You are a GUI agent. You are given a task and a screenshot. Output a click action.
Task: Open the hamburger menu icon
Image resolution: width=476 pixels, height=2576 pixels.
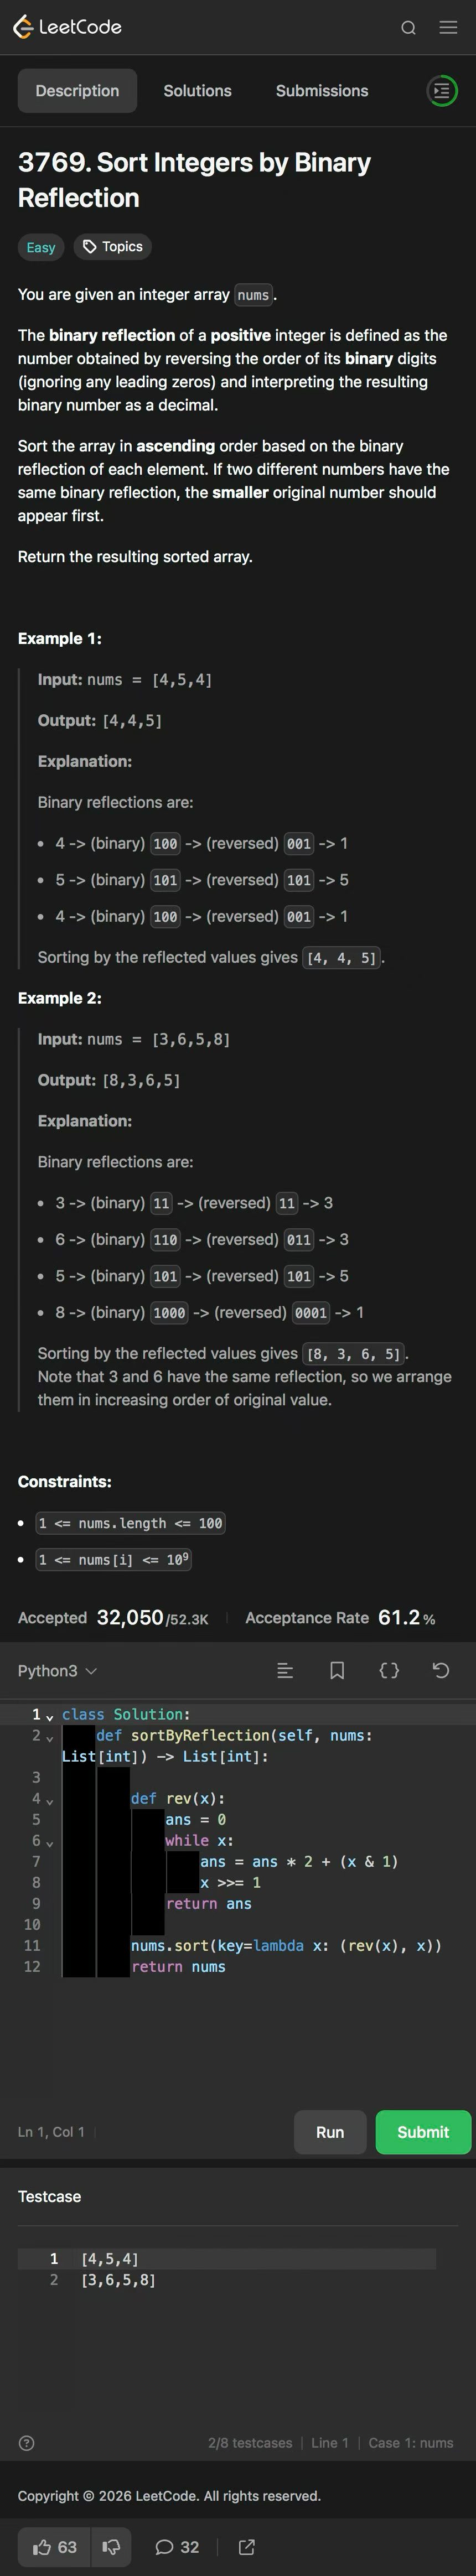448,27
